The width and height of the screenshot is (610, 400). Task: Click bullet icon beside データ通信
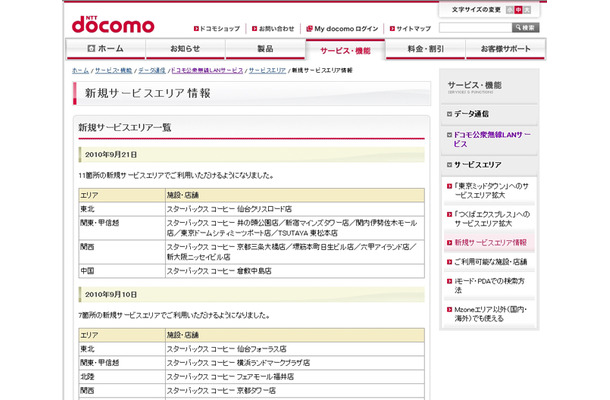(x=449, y=114)
